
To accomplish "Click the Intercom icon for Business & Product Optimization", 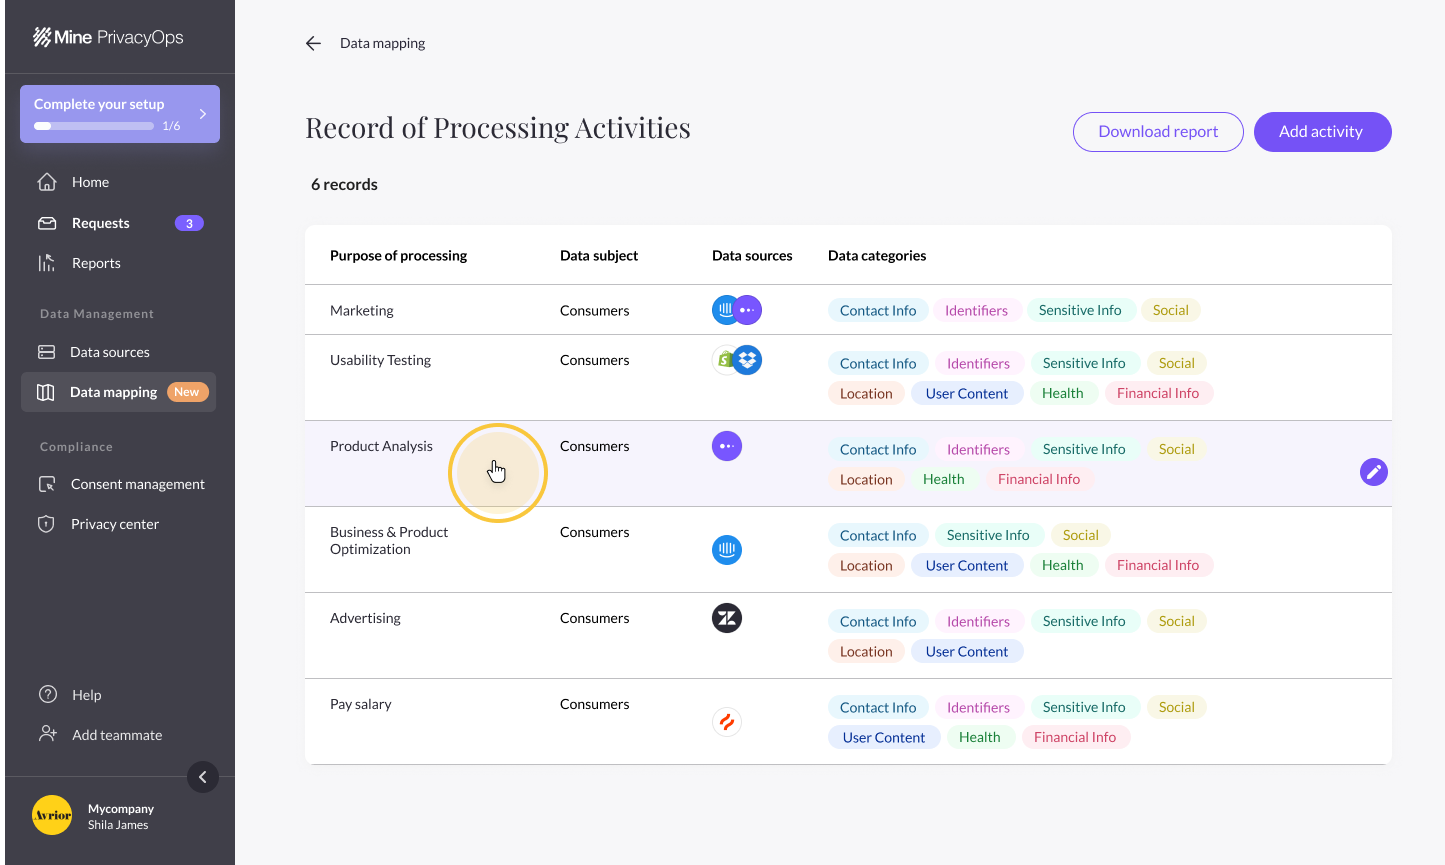I will 727,549.
